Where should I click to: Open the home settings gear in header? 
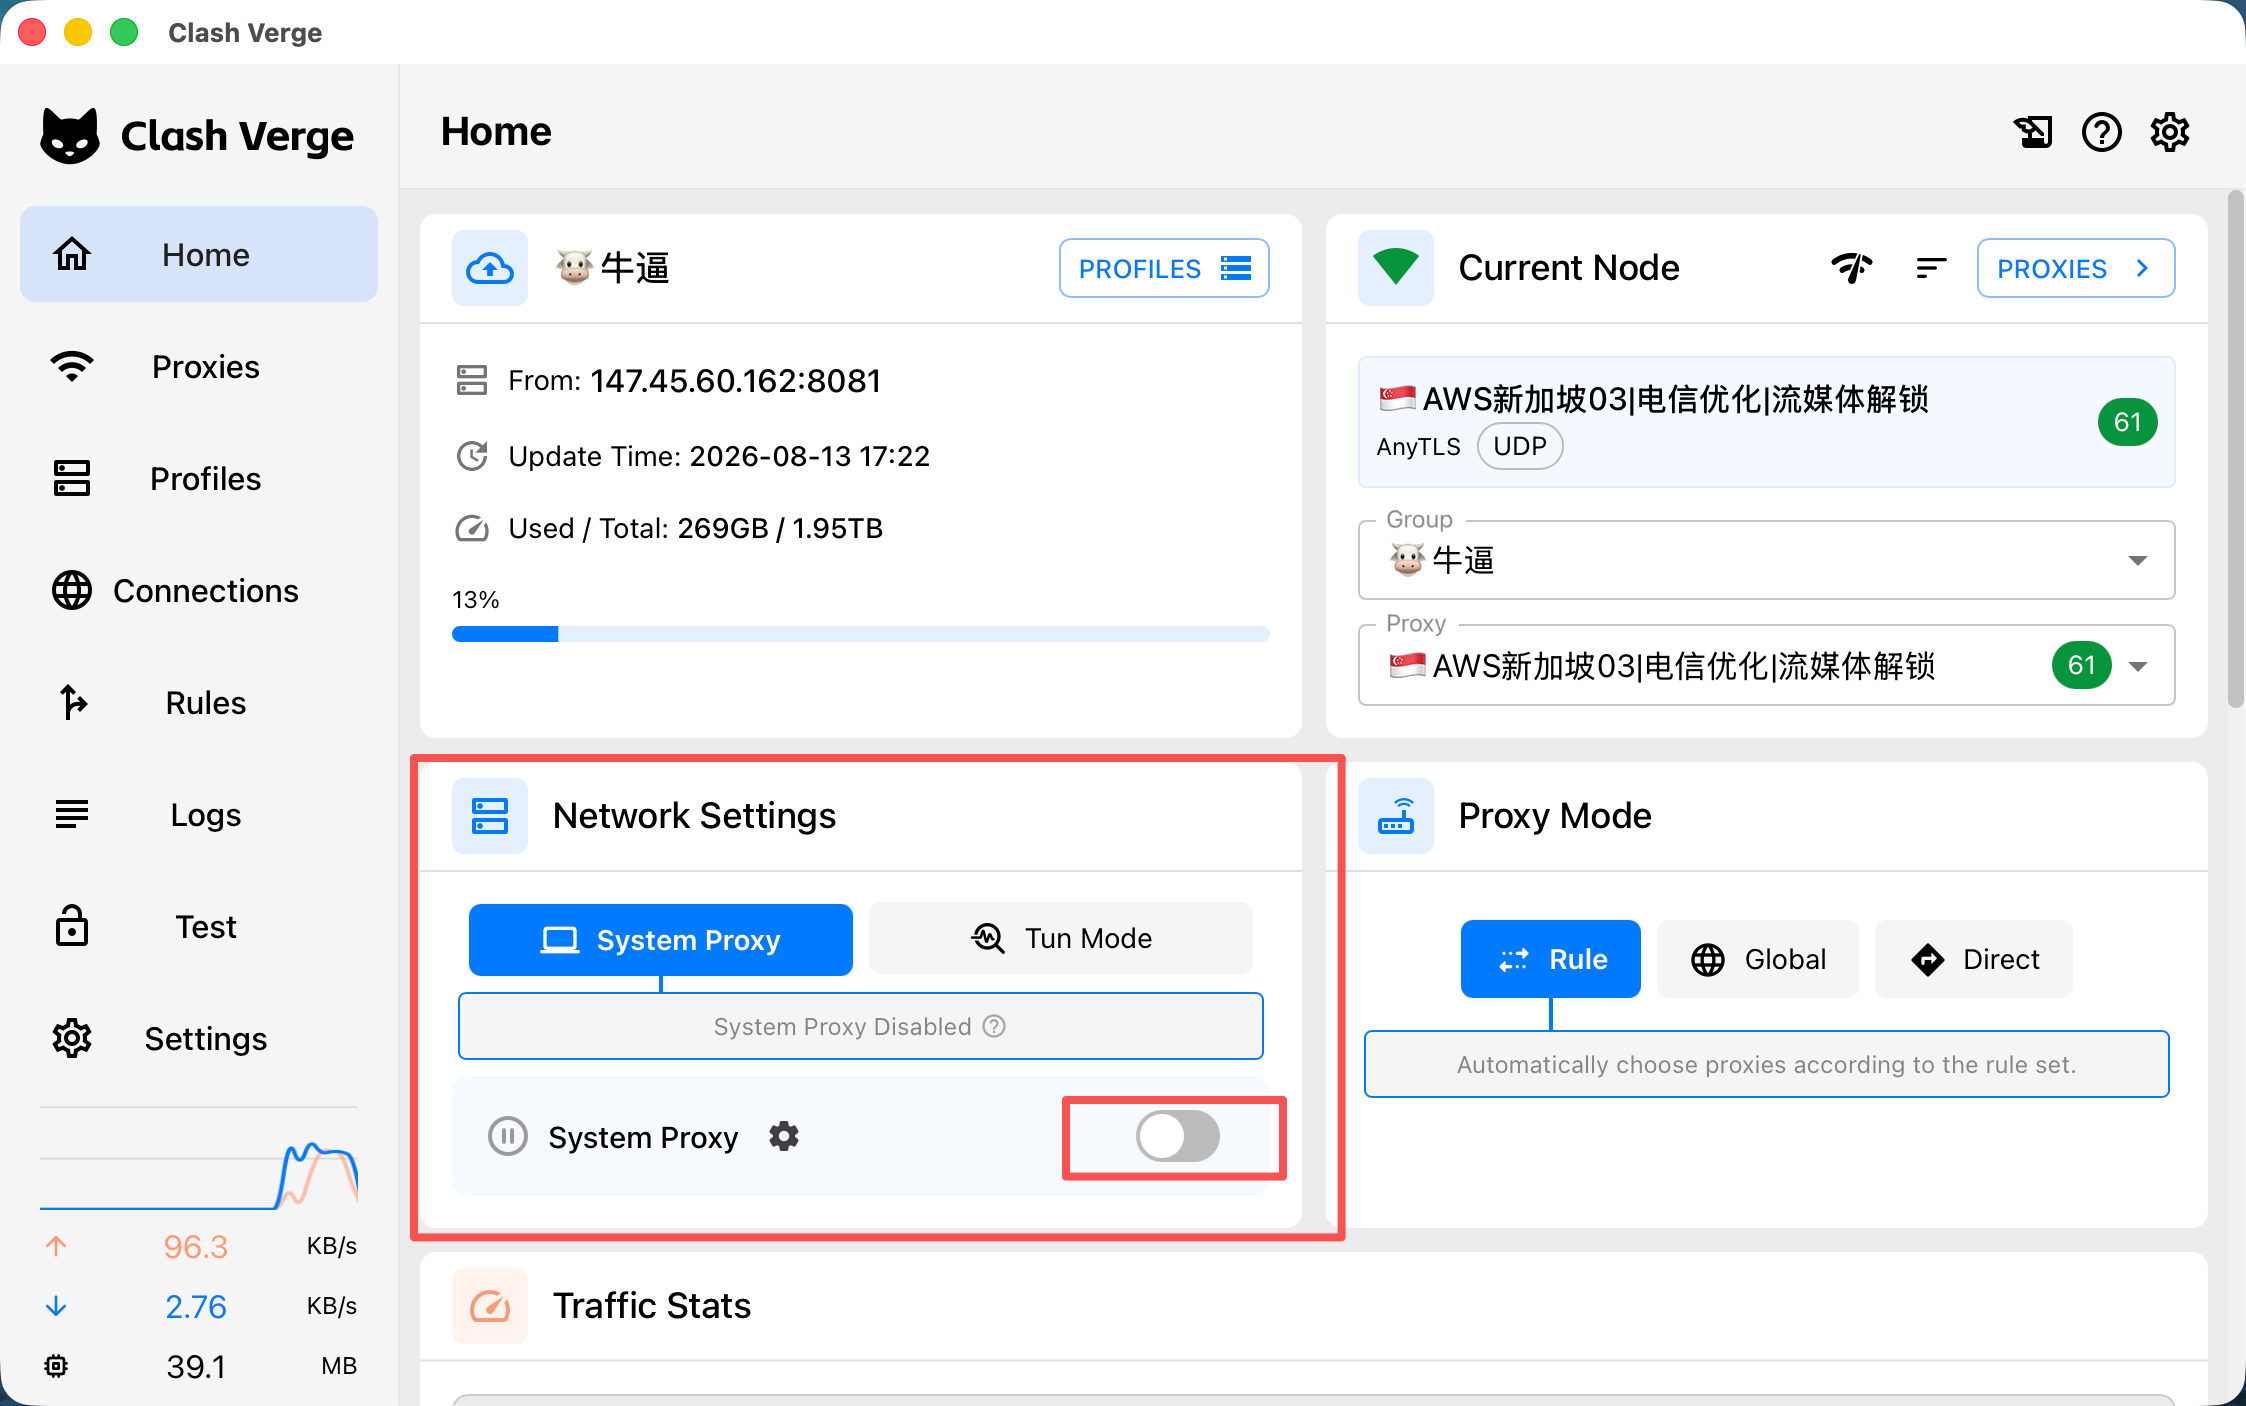[2169, 132]
